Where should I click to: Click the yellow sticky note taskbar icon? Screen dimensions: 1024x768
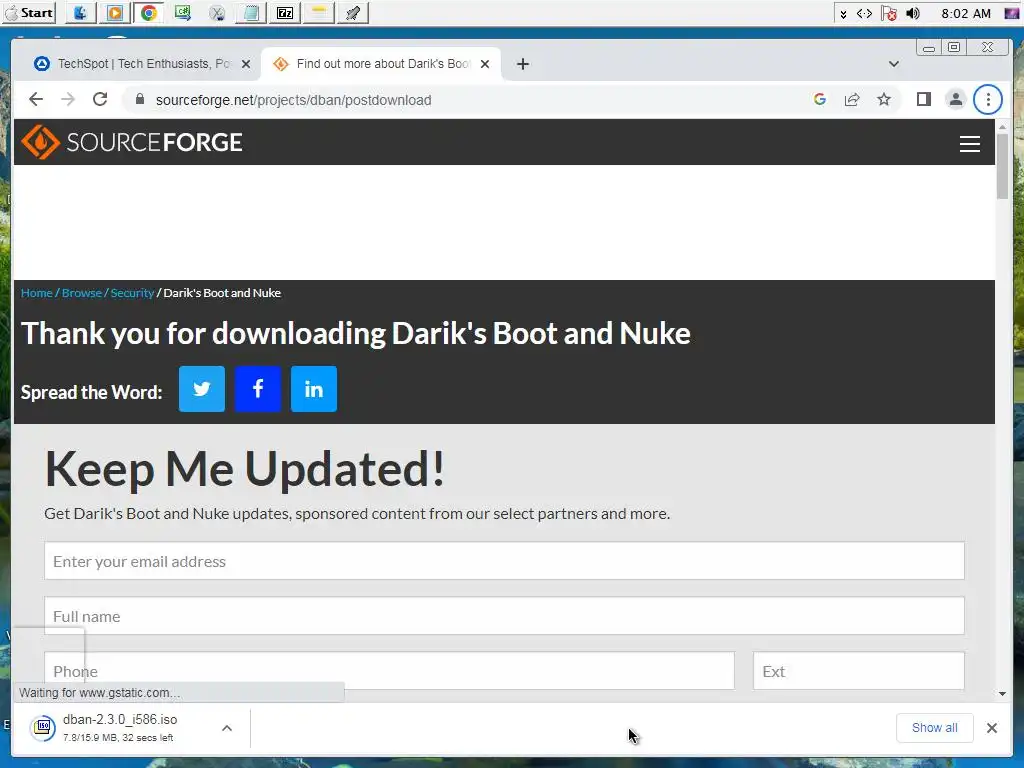point(319,12)
